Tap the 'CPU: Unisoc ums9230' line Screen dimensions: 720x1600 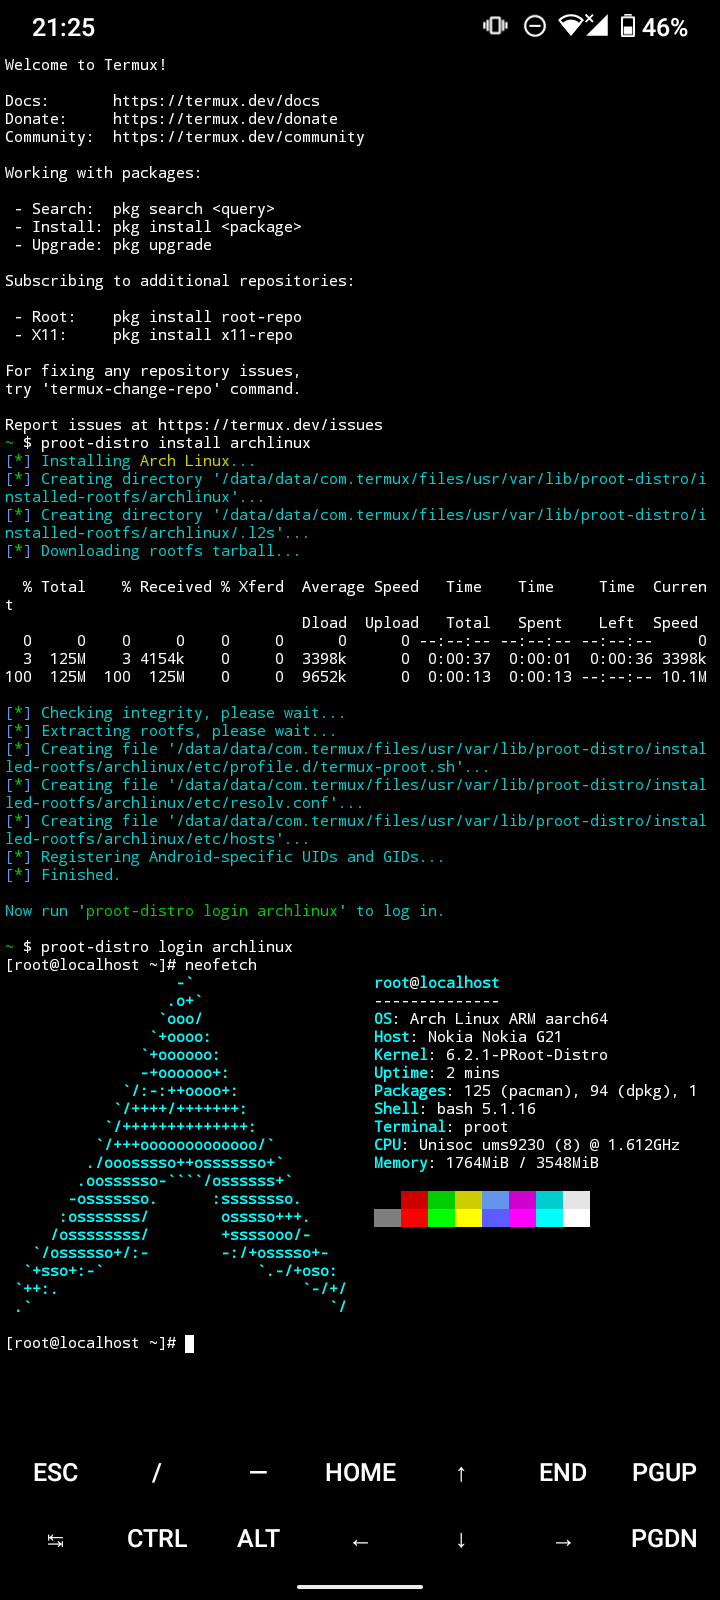[x=527, y=1145]
